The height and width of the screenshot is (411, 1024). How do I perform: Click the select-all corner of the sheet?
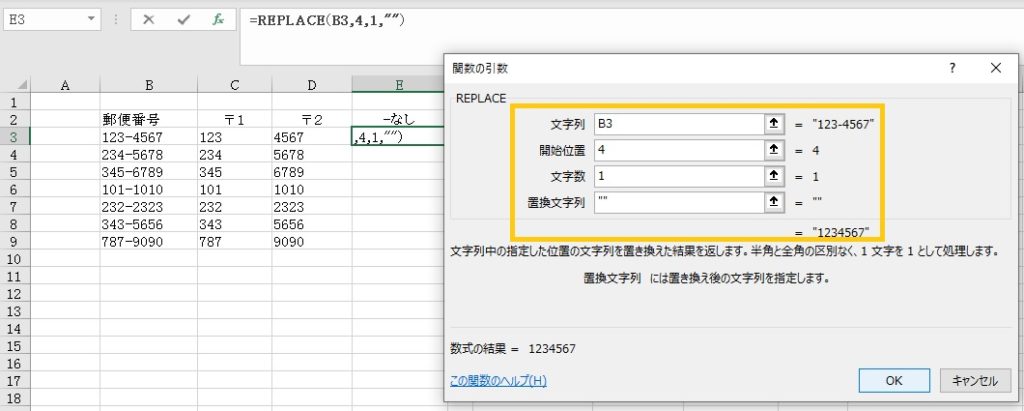click(x=14, y=86)
